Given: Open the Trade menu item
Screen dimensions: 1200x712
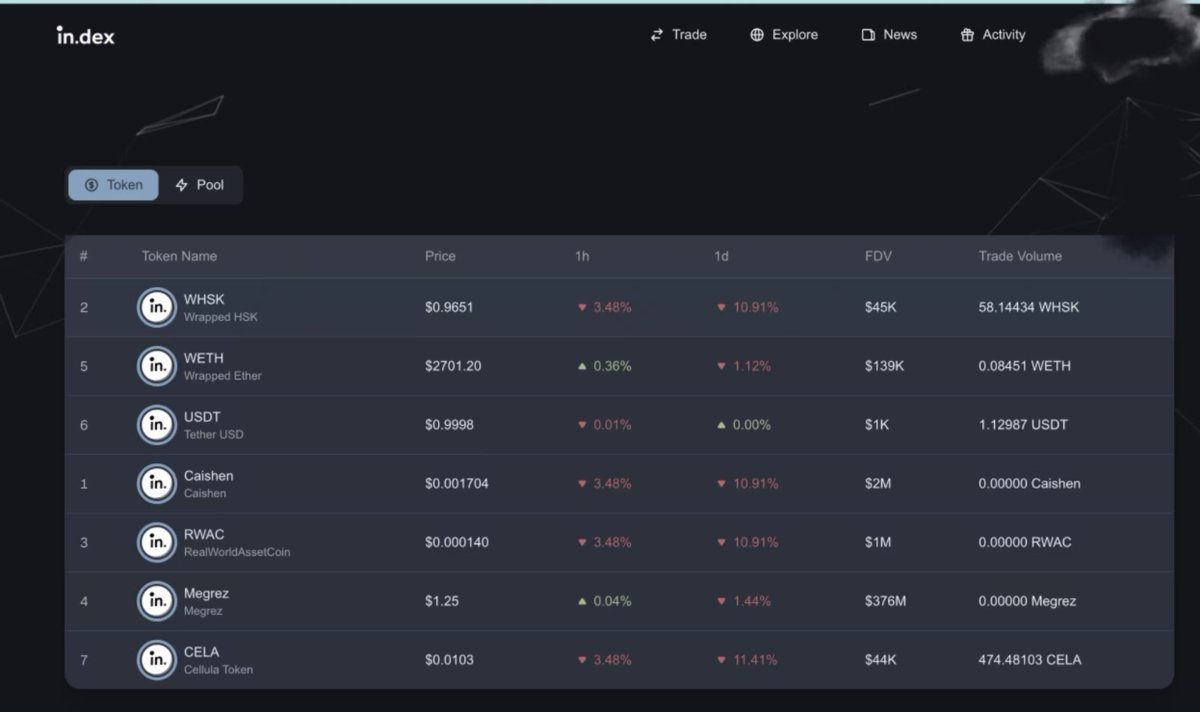Looking at the screenshot, I should 678,35.
